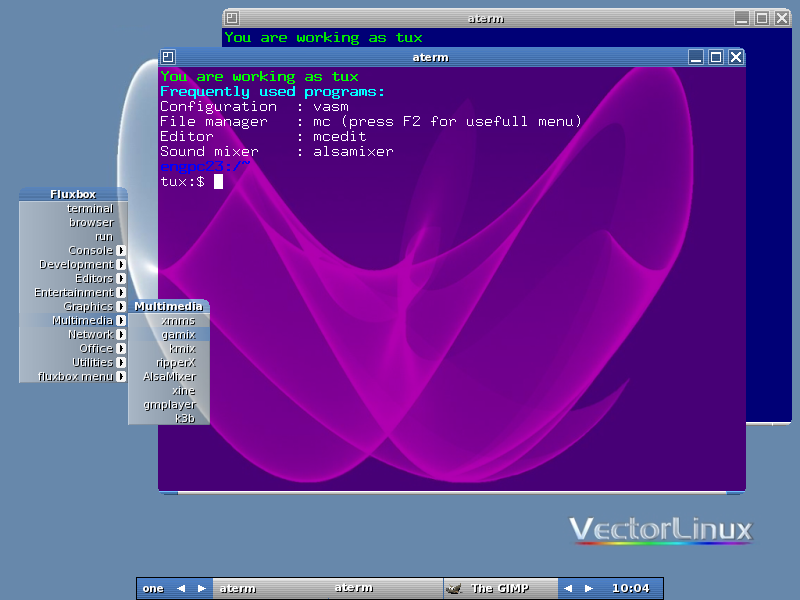Click the previous window arrow beside the clock
The width and height of the screenshot is (800, 600).
[x=568, y=589]
